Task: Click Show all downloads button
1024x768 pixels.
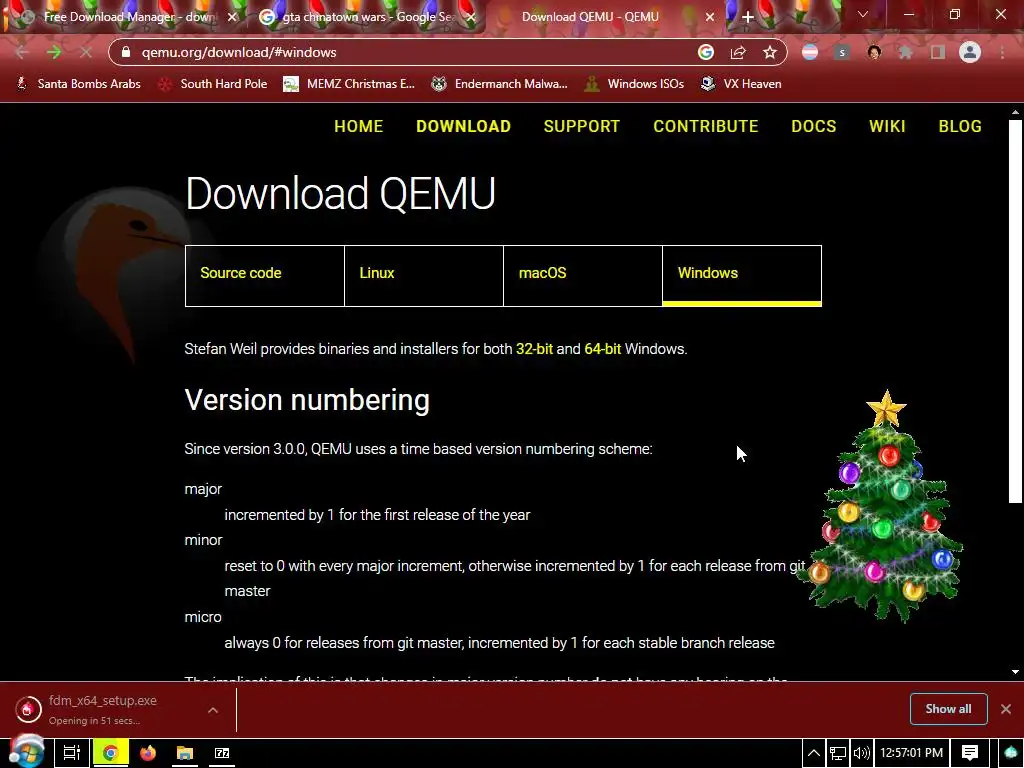Action: (x=948, y=709)
